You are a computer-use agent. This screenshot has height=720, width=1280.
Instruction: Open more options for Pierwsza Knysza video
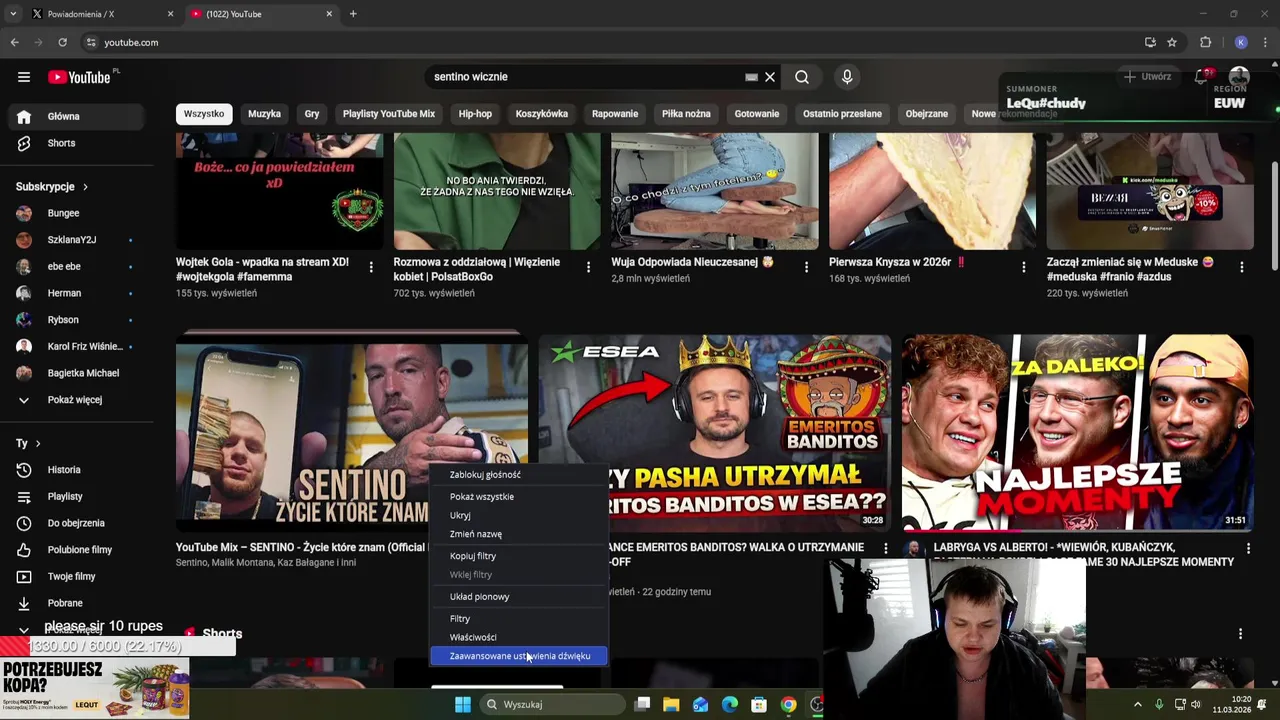tap(1024, 267)
